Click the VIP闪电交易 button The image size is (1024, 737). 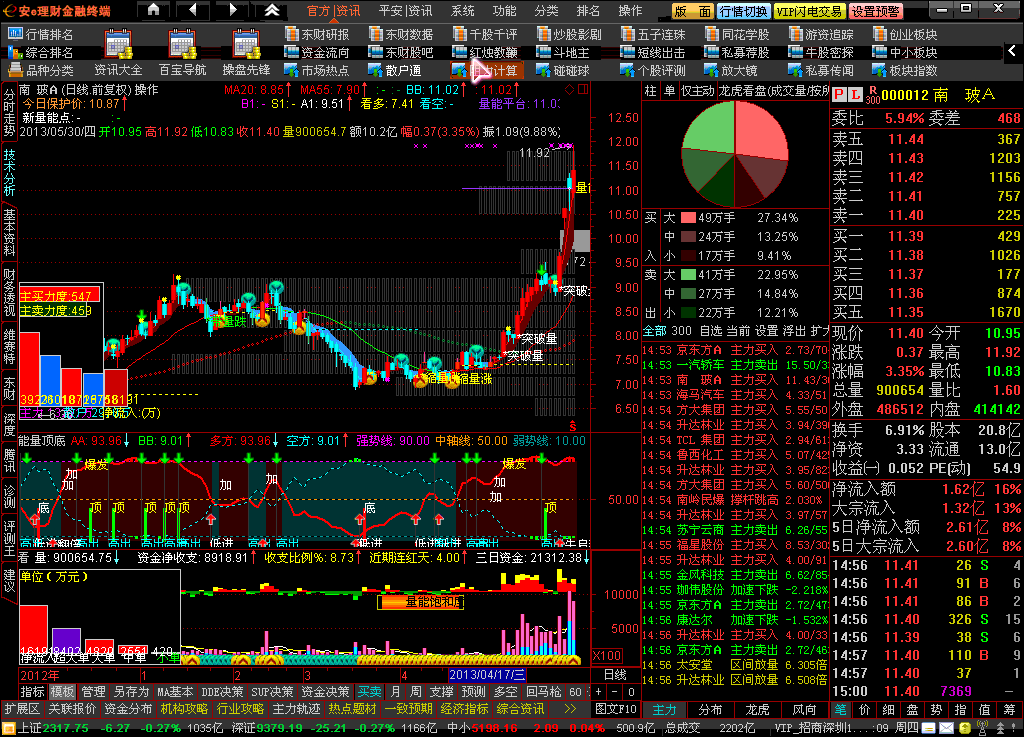tap(810, 11)
